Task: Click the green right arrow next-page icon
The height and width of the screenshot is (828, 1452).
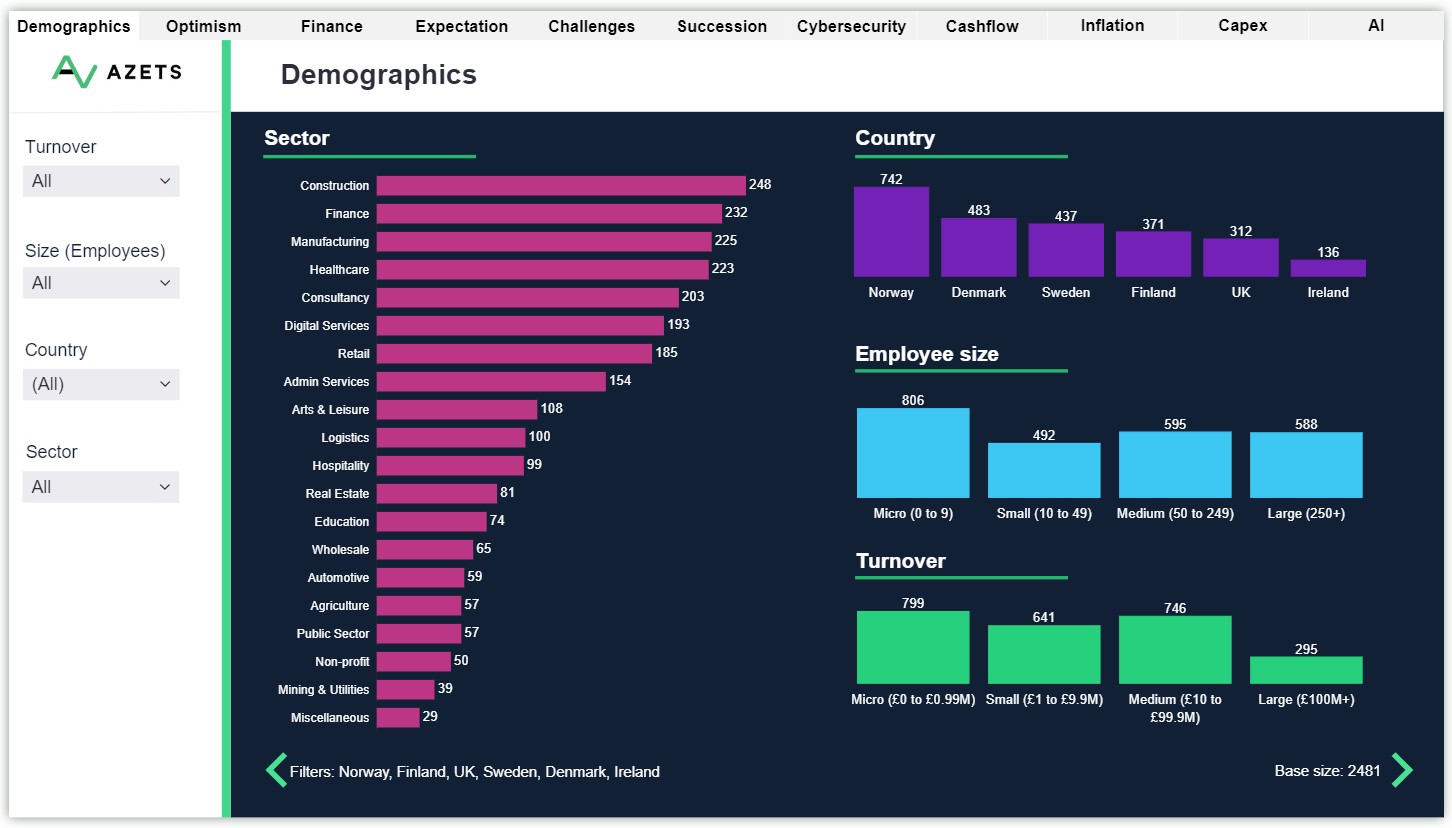Action: click(1402, 770)
